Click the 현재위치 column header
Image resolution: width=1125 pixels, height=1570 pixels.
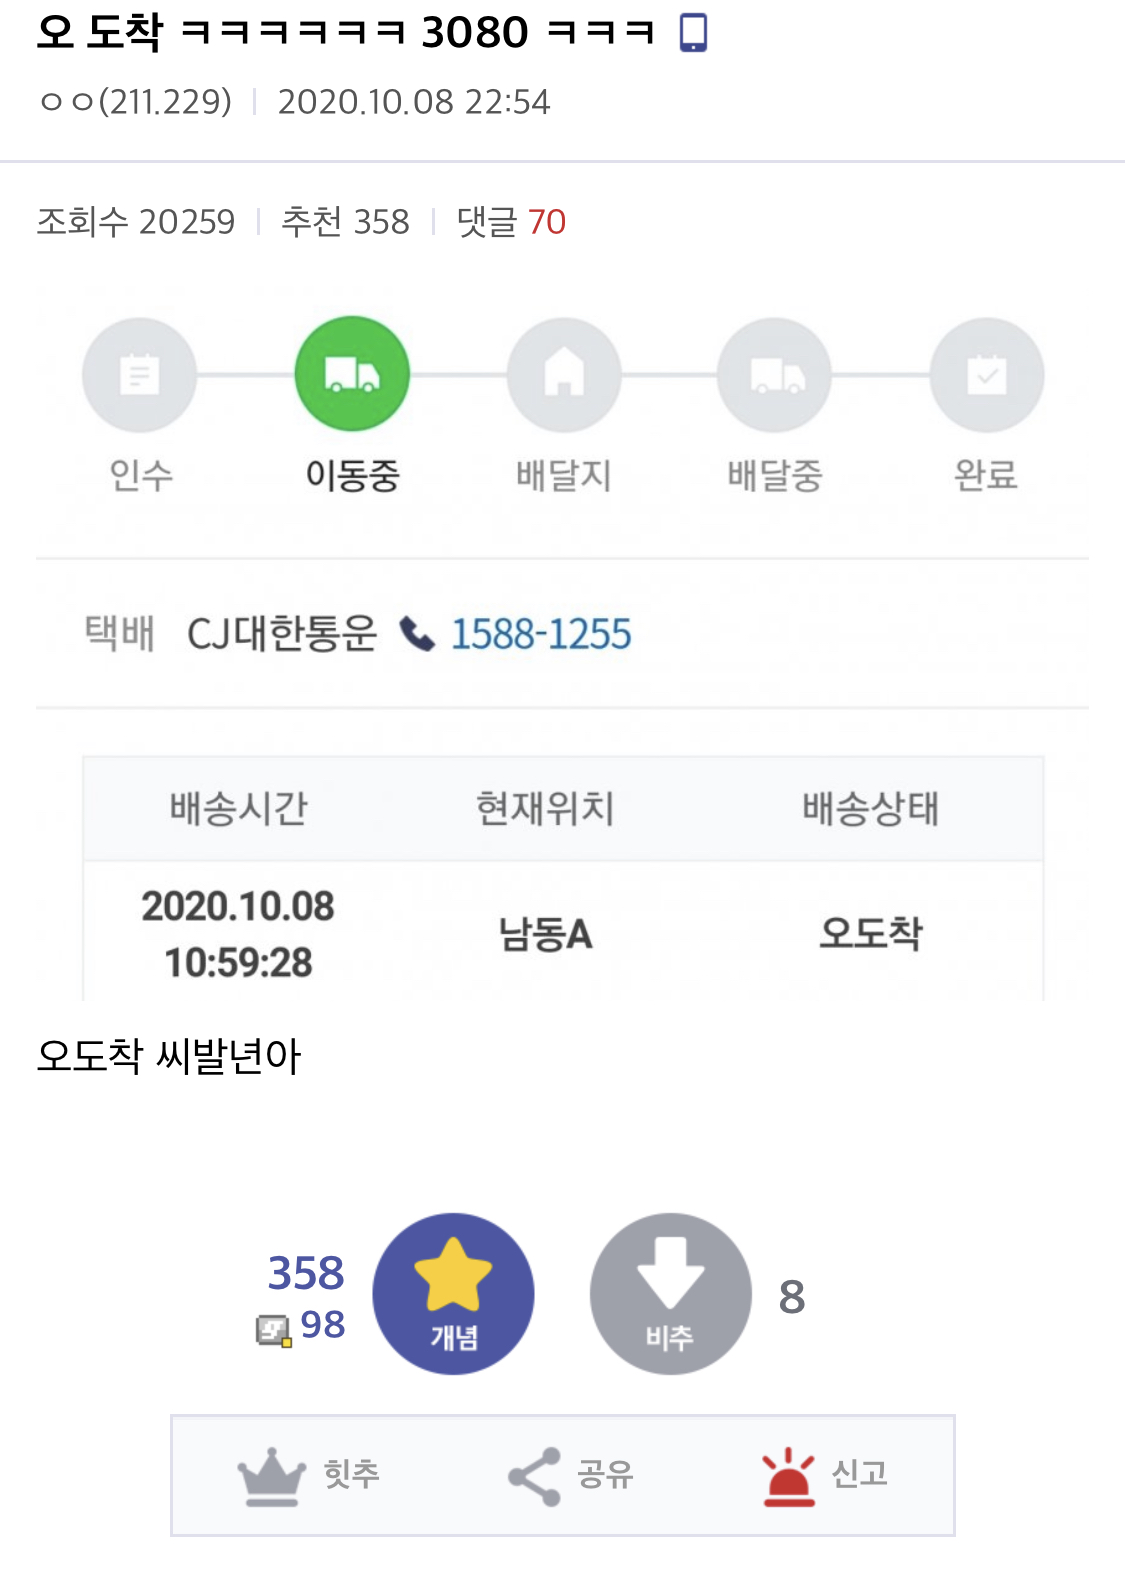click(x=545, y=809)
